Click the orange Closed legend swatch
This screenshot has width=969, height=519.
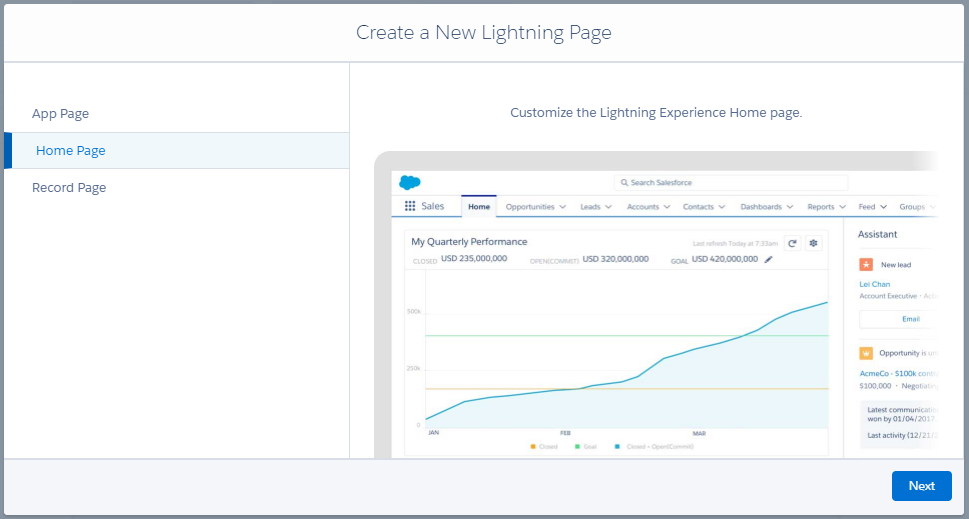(x=534, y=446)
